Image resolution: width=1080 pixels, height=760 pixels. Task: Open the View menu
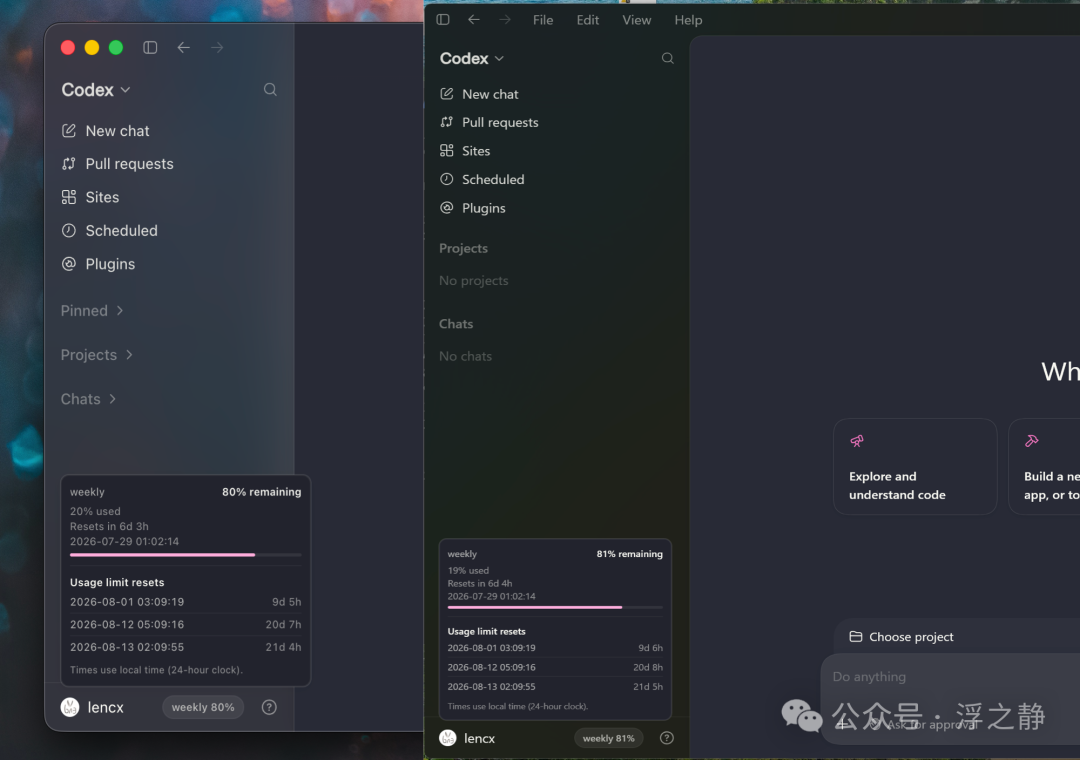[636, 20]
